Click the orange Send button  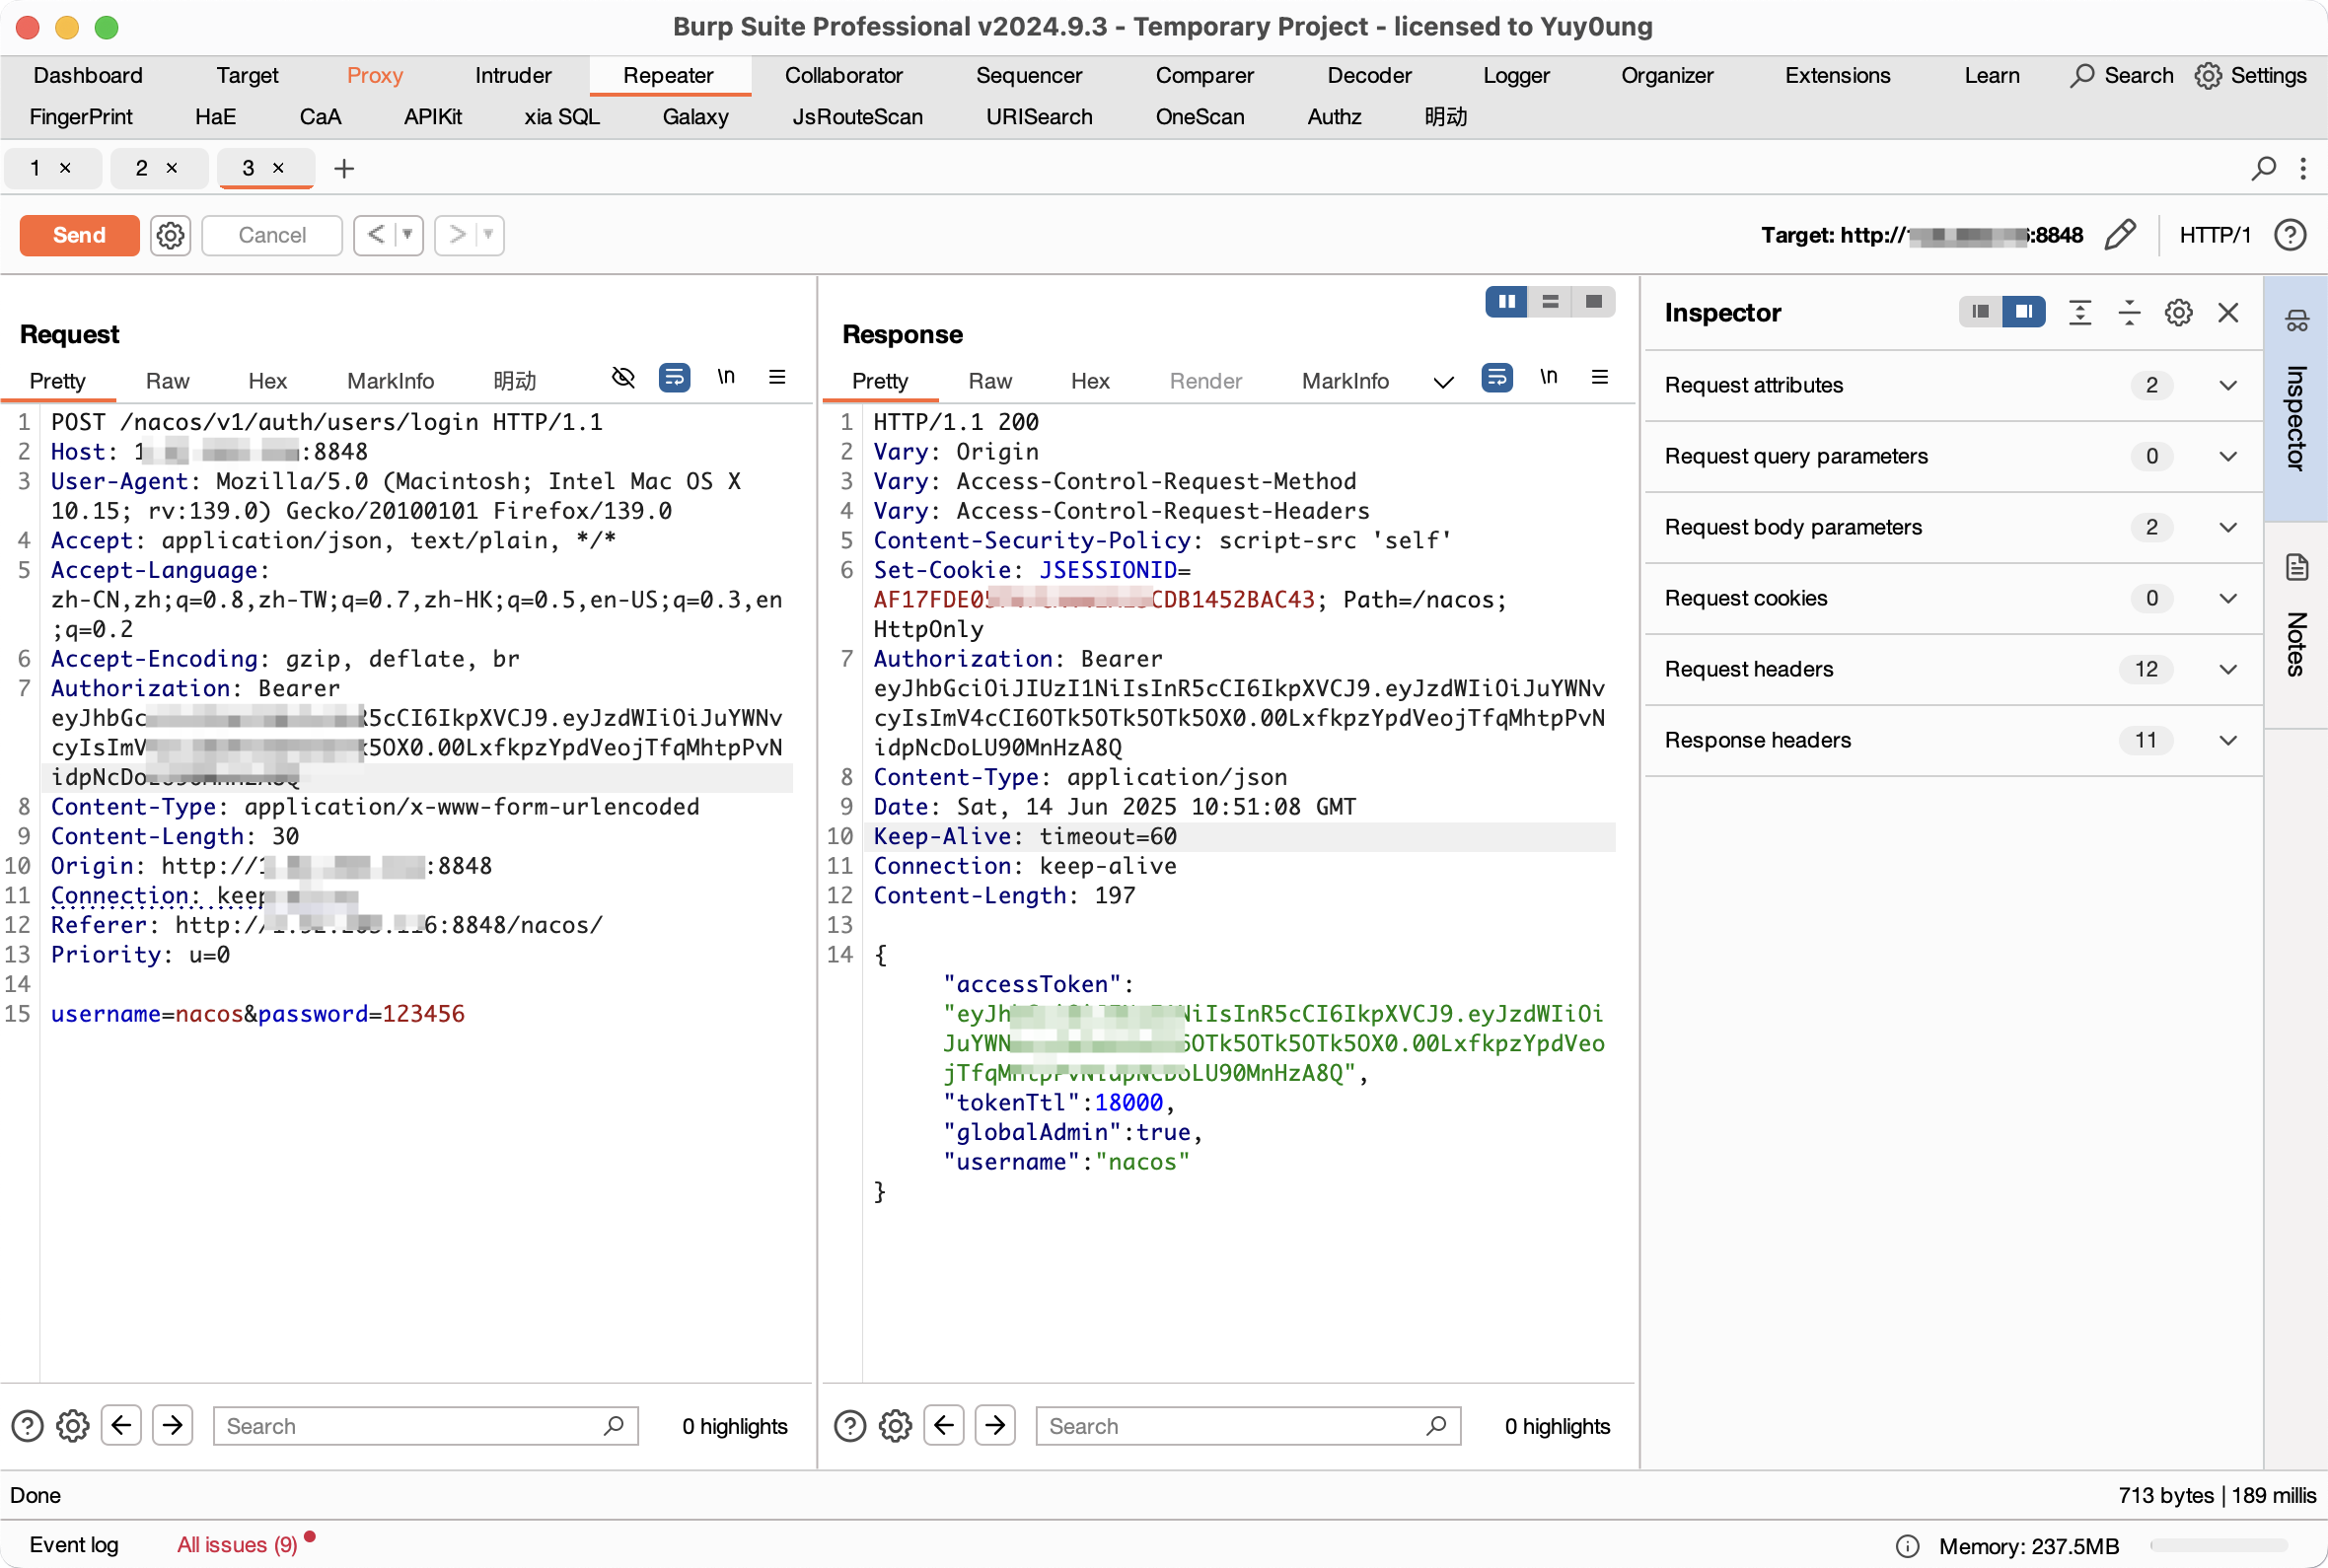[x=79, y=235]
